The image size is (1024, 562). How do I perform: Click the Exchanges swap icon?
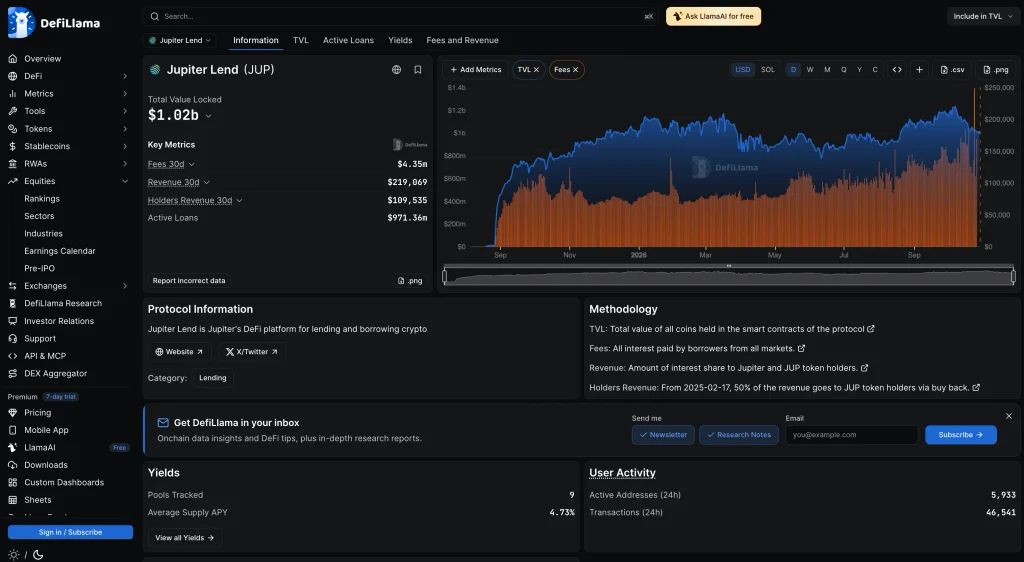tap(12, 286)
